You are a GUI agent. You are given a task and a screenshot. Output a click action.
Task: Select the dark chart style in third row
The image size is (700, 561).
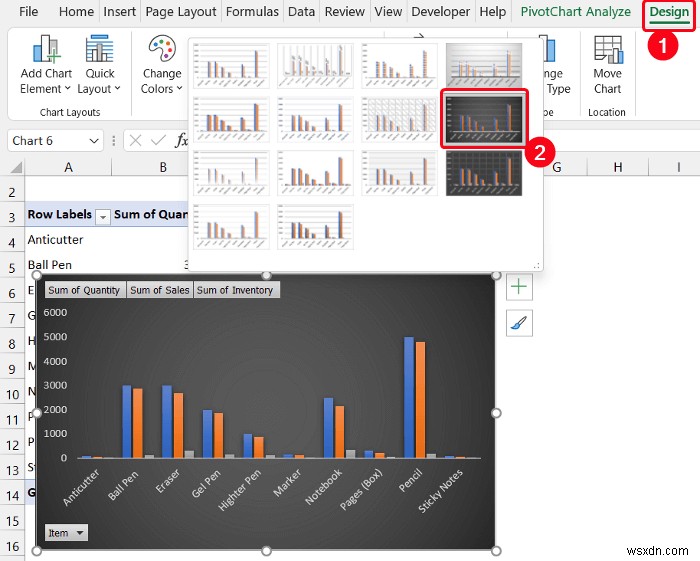(484, 173)
